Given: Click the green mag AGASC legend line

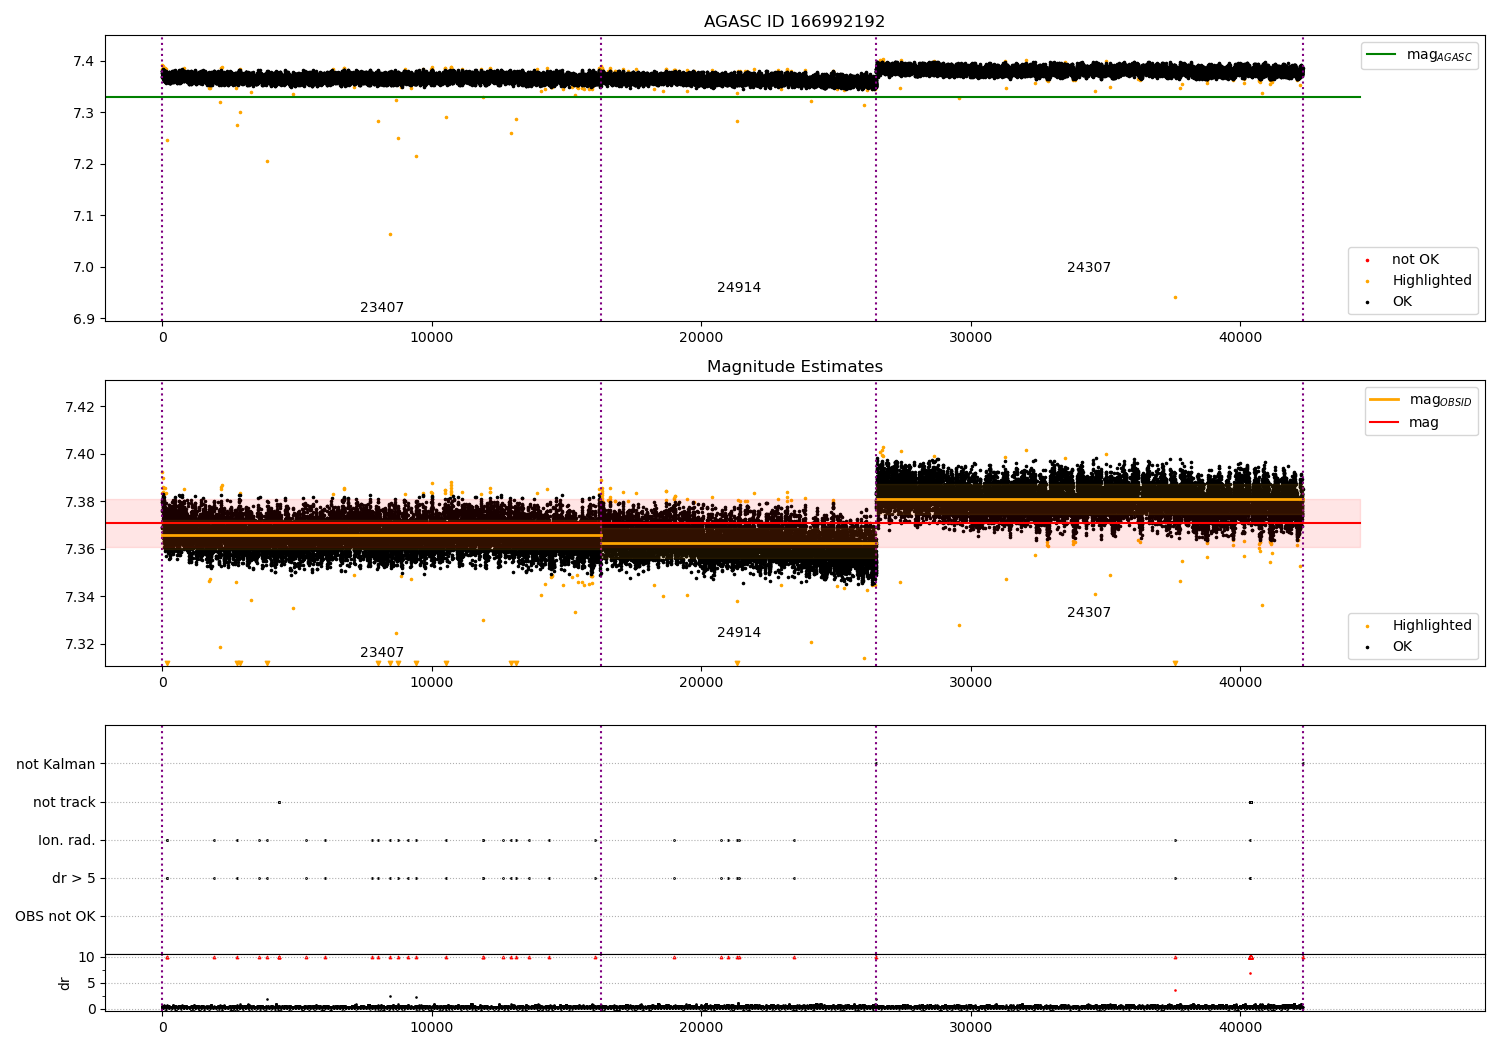Looking at the screenshot, I should [1383, 55].
